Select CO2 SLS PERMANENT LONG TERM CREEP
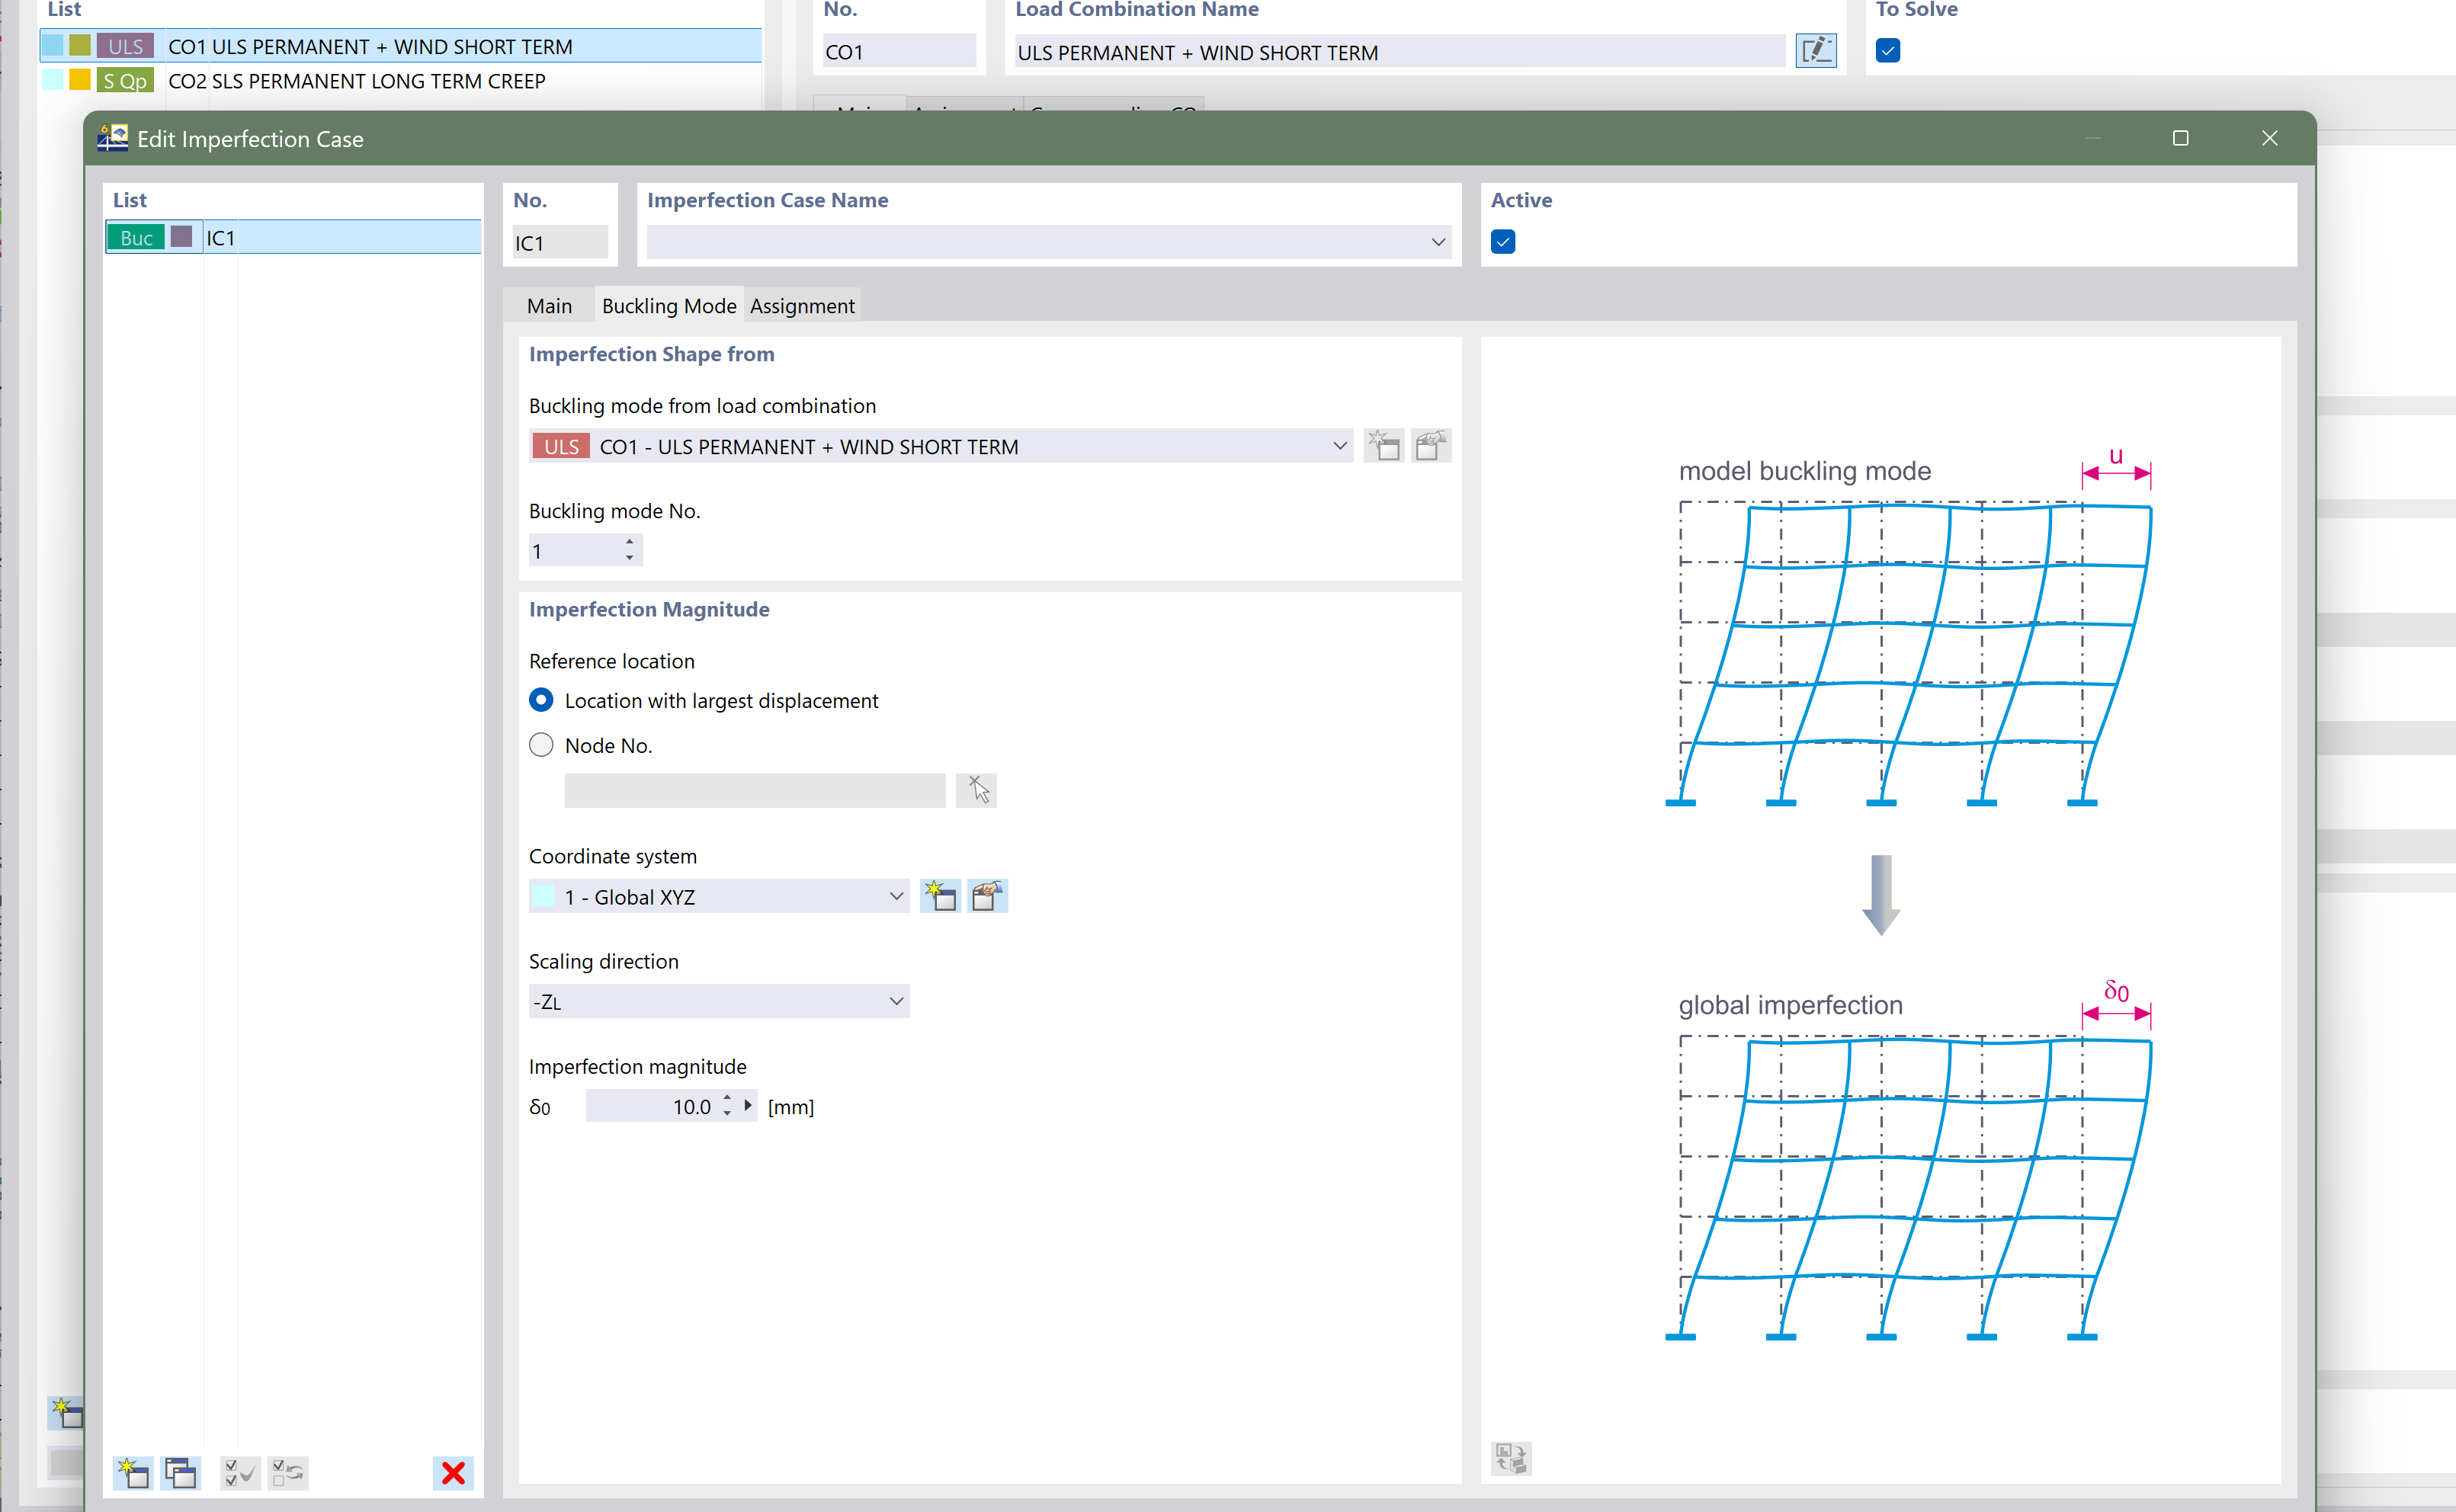Viewport: 2456px width, 1512px height. [356, 81]
